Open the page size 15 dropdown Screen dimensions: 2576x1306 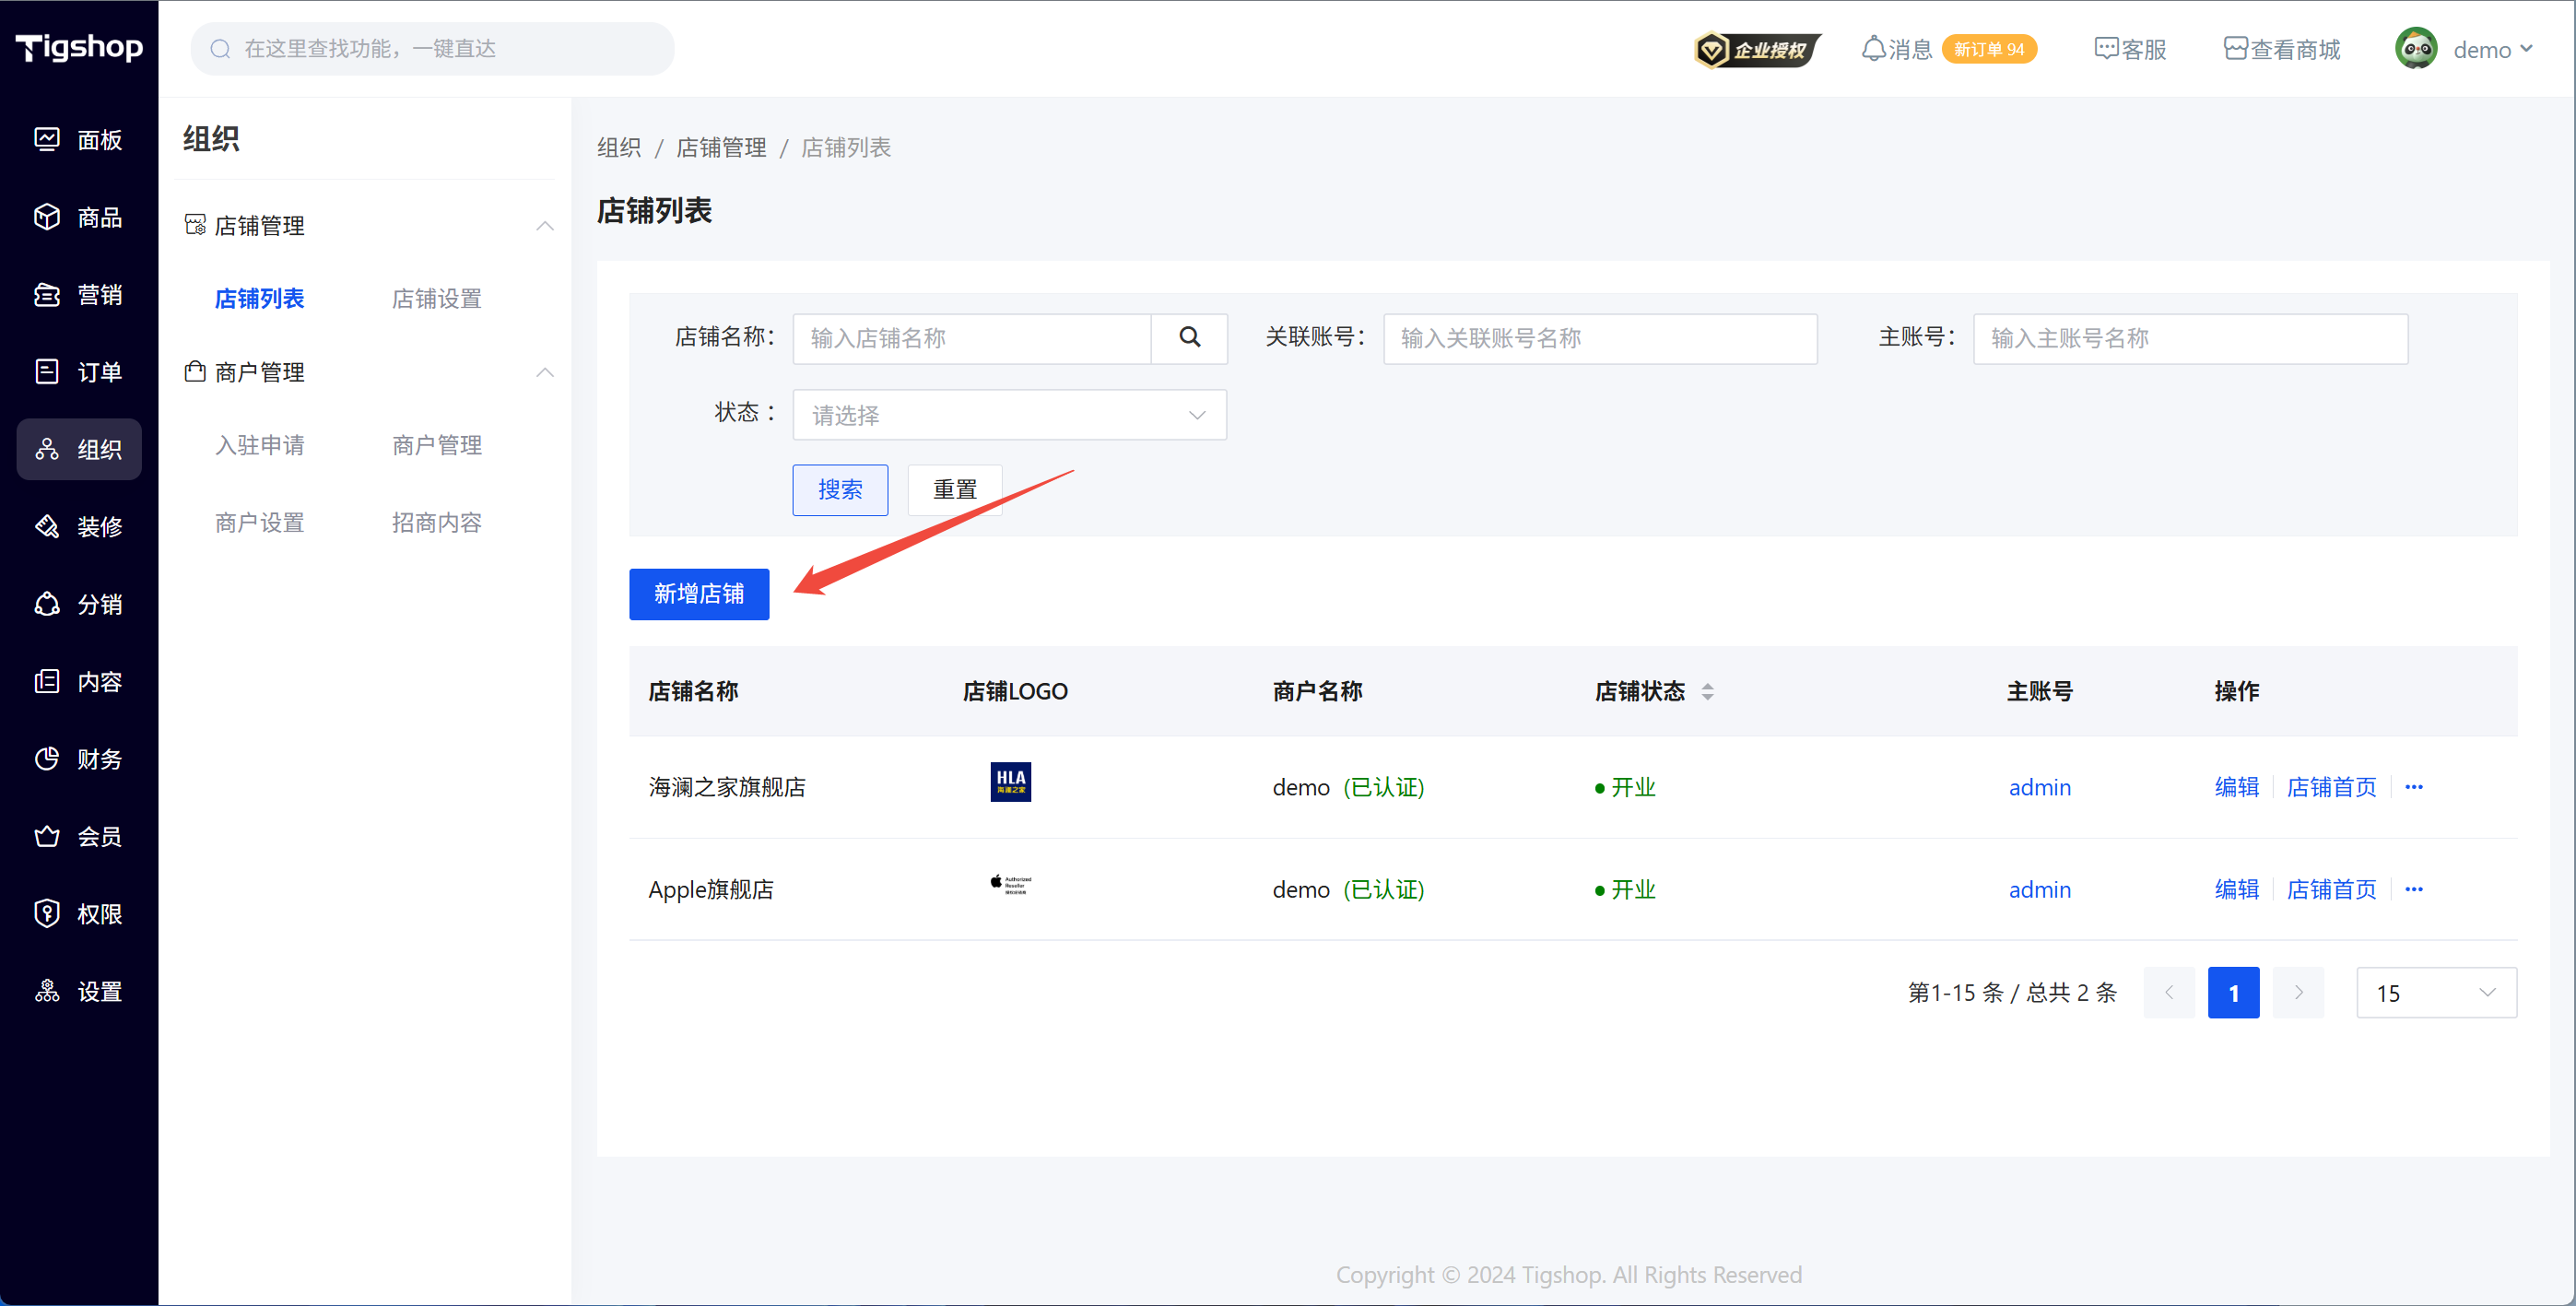point(2435,992)
